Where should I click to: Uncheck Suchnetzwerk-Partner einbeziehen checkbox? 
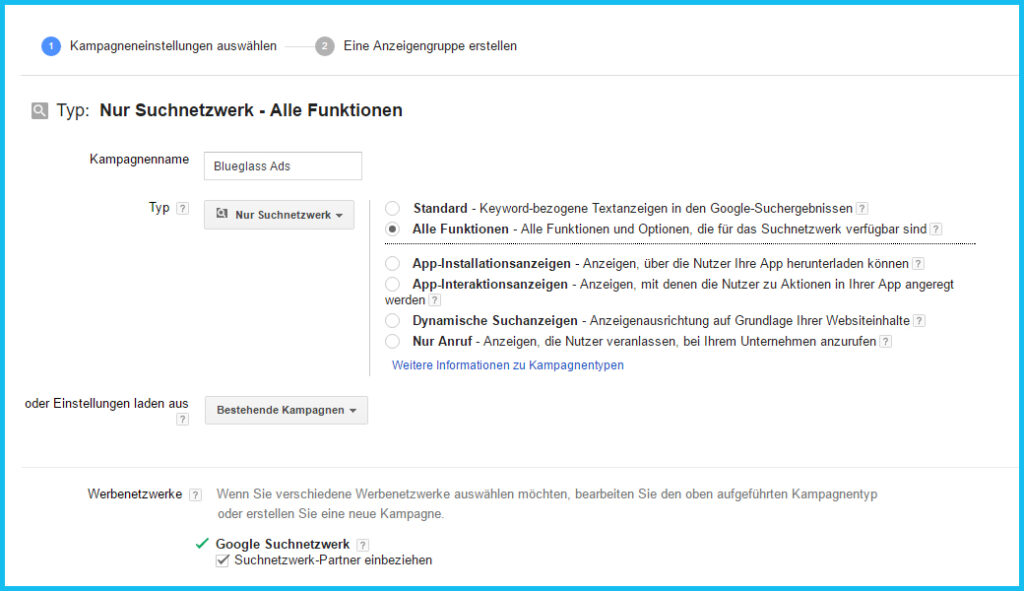(223, 561)
